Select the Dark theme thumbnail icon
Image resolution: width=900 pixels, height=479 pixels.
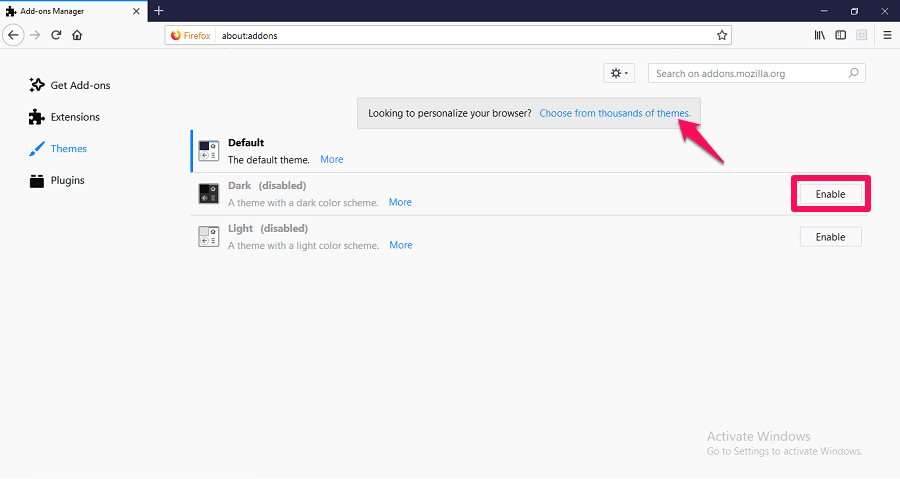[x=208, y=194]
